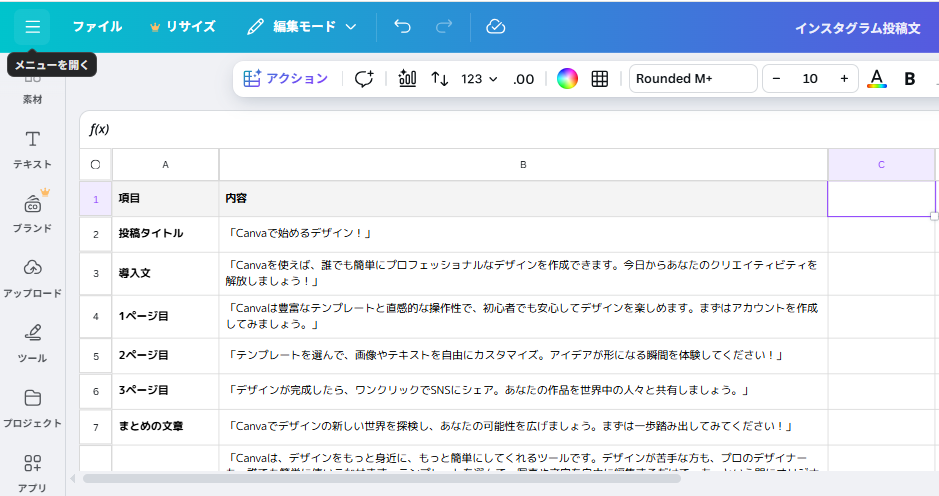Open the 素材 elements panel
This screenshot has height=496, width=939.
tap(32, 91)
